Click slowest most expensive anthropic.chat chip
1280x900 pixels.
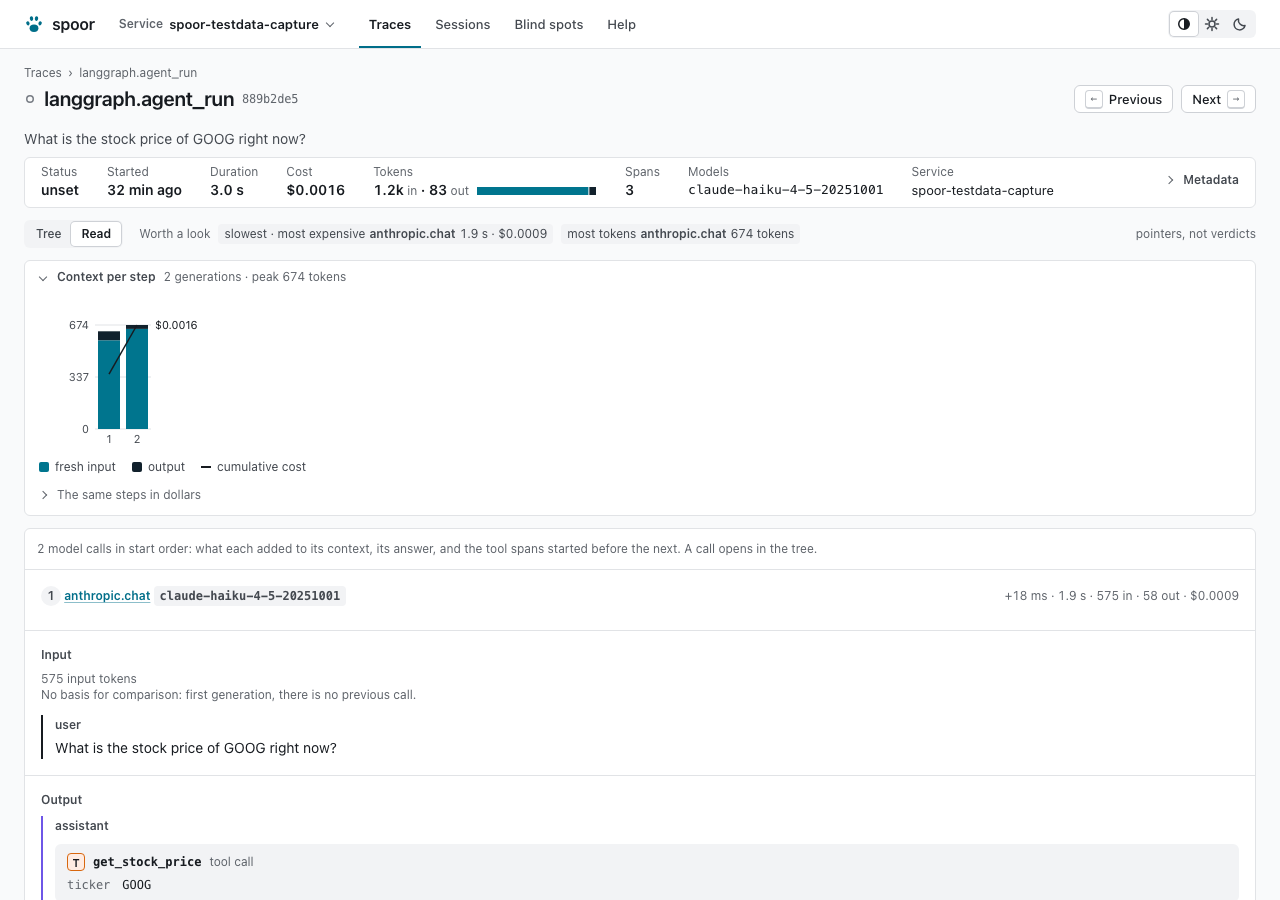386,234
